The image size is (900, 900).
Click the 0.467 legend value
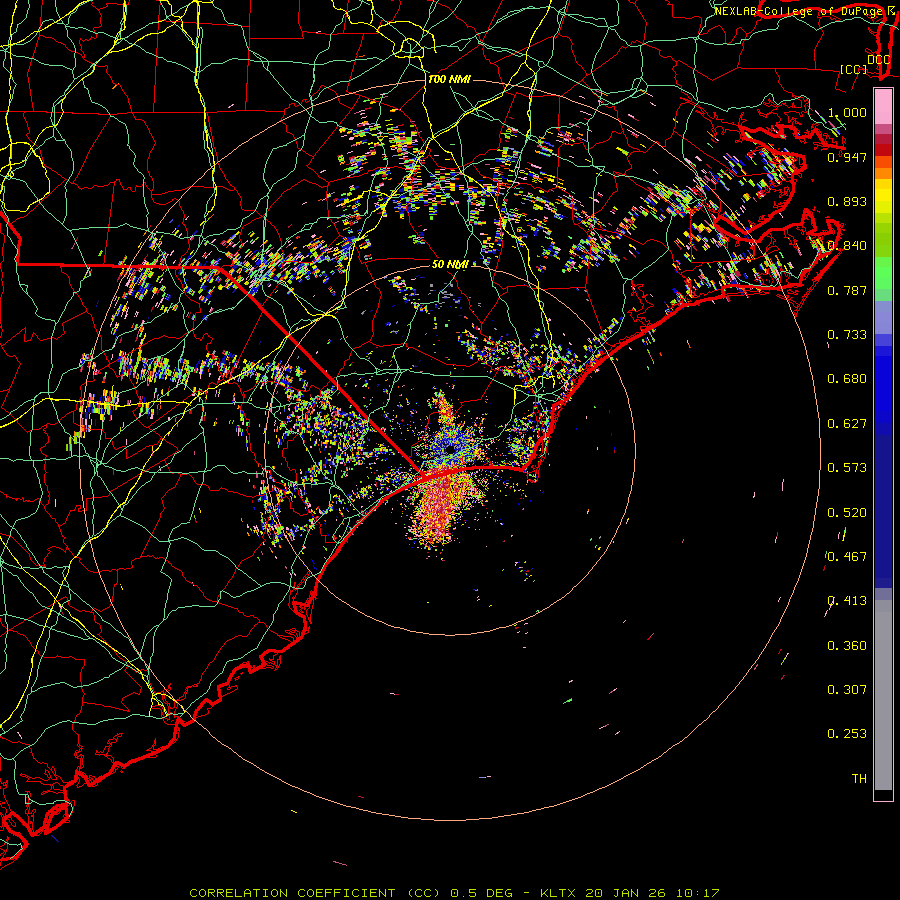click(847, 557)
